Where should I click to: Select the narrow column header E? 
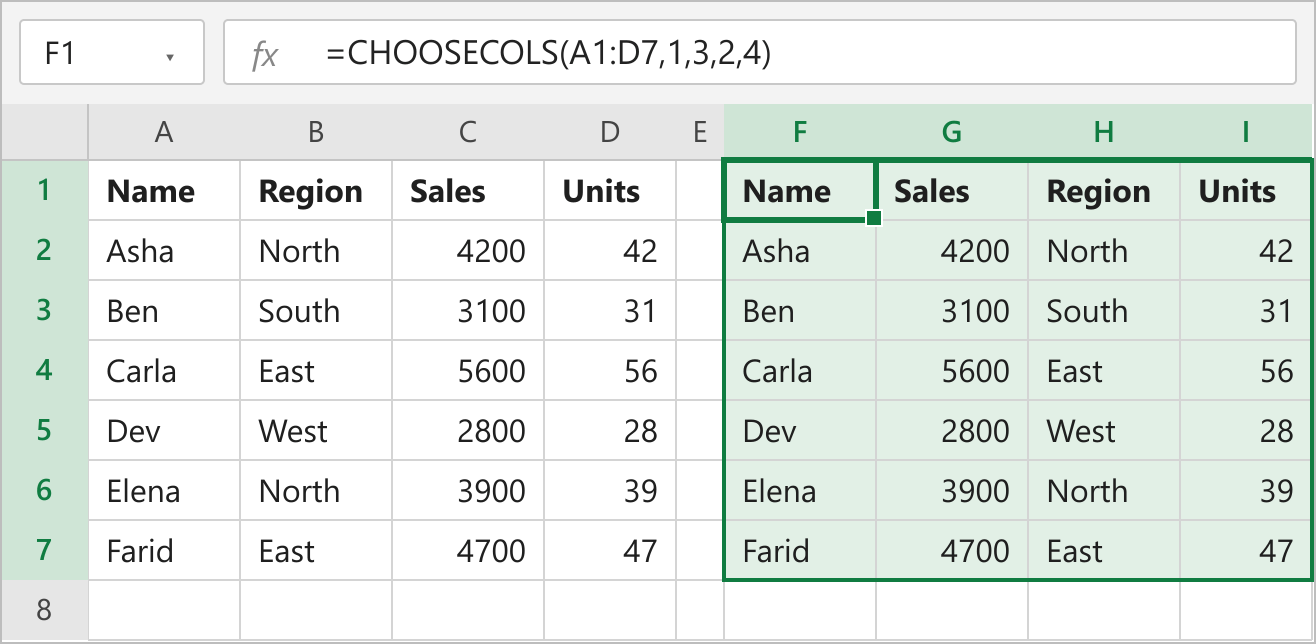click(700, 132)
